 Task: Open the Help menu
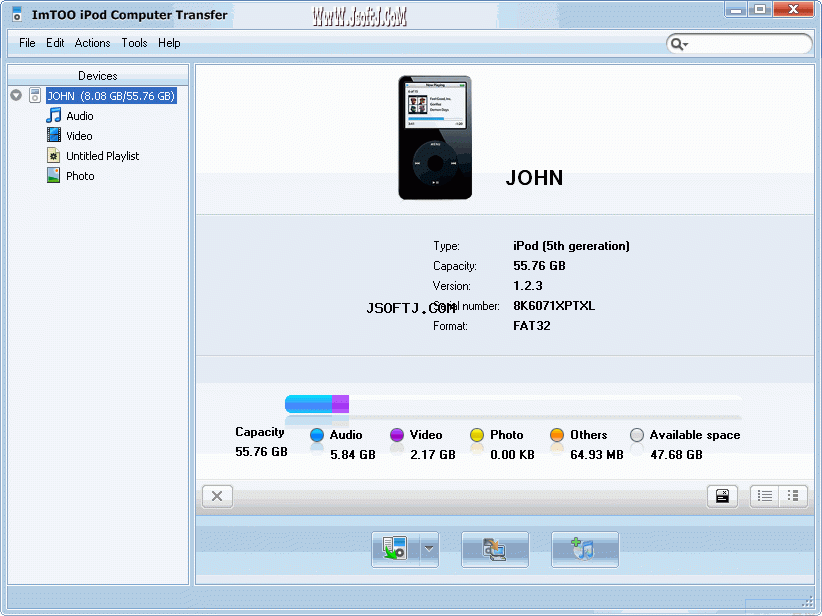(169, 43)
